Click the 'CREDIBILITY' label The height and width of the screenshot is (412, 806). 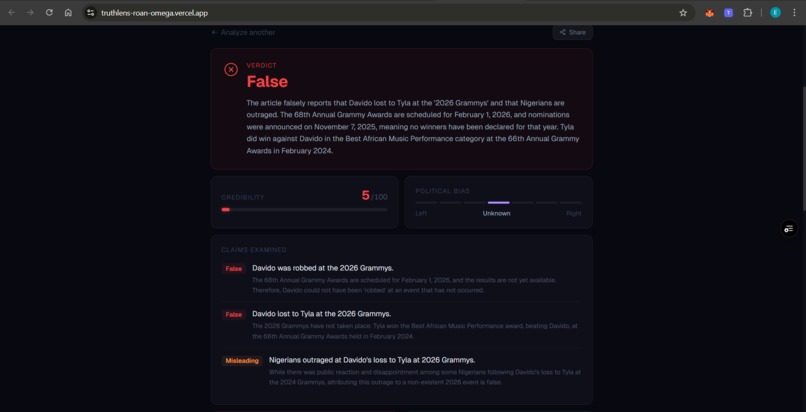243,197
